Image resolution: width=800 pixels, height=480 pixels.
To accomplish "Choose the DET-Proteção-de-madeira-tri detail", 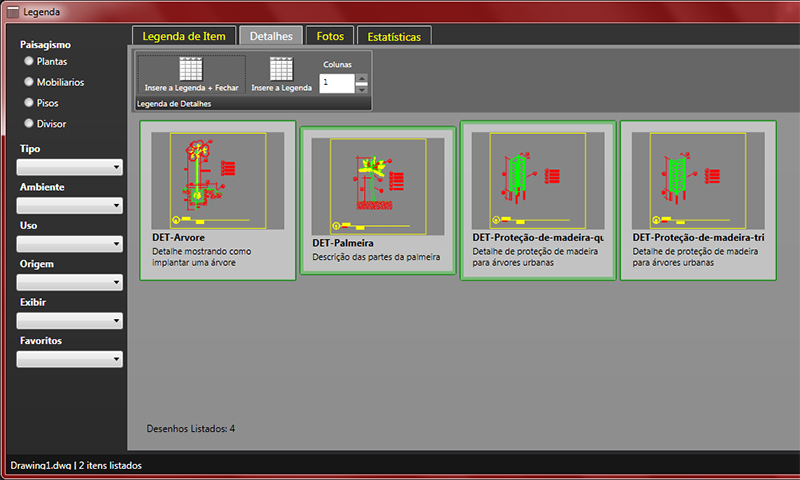I will [698, 180].
